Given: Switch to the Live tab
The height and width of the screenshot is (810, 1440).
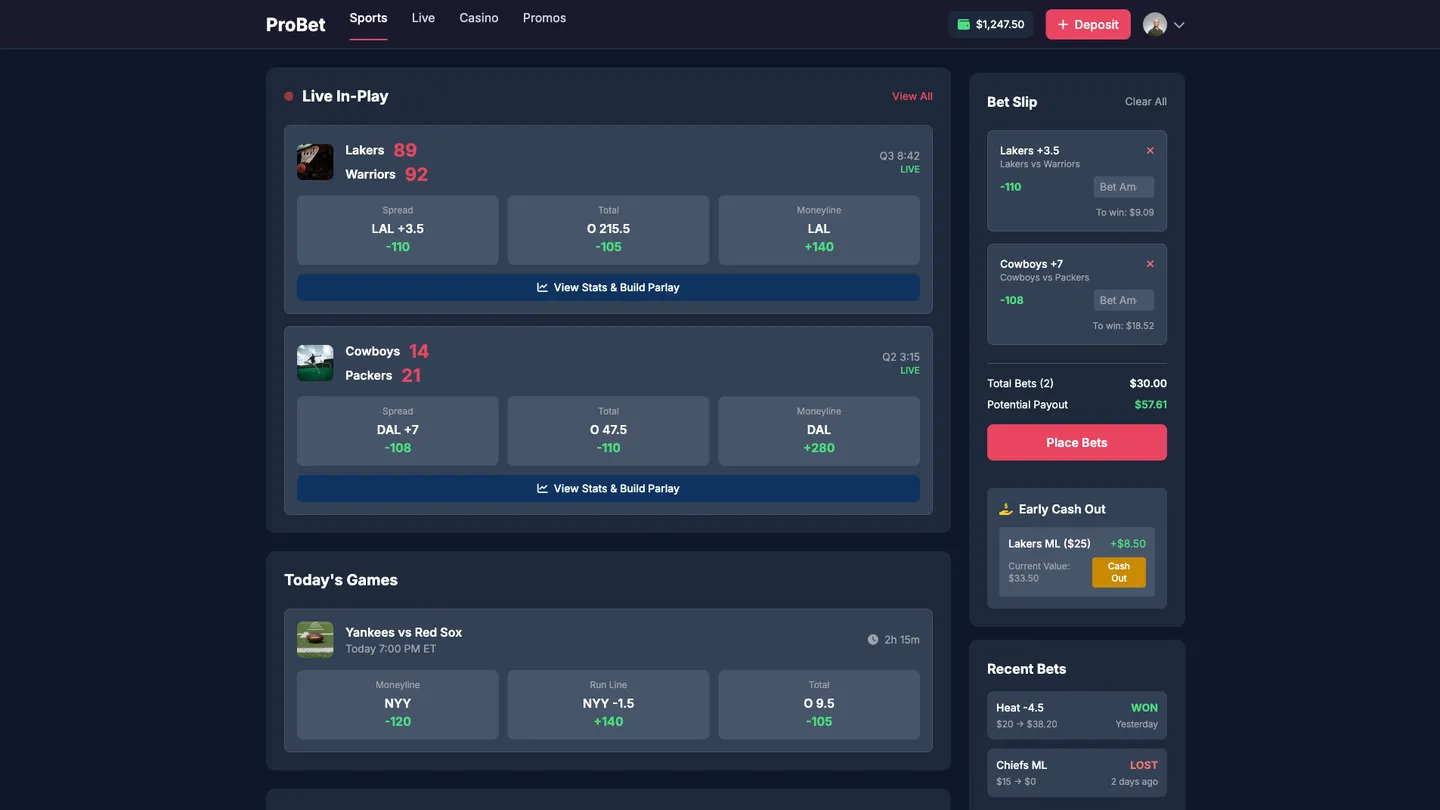Looking at the screenshot, I should 423,18.
